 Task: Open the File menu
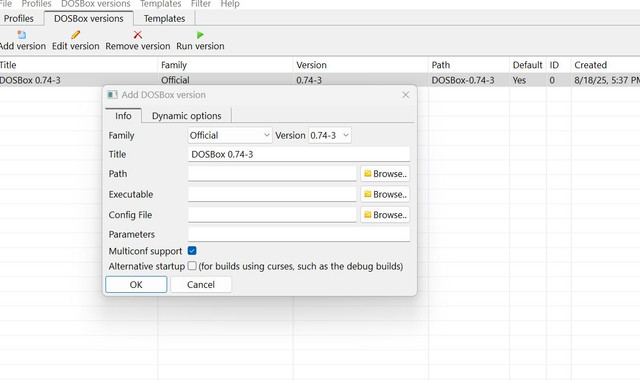pos(6,4)
